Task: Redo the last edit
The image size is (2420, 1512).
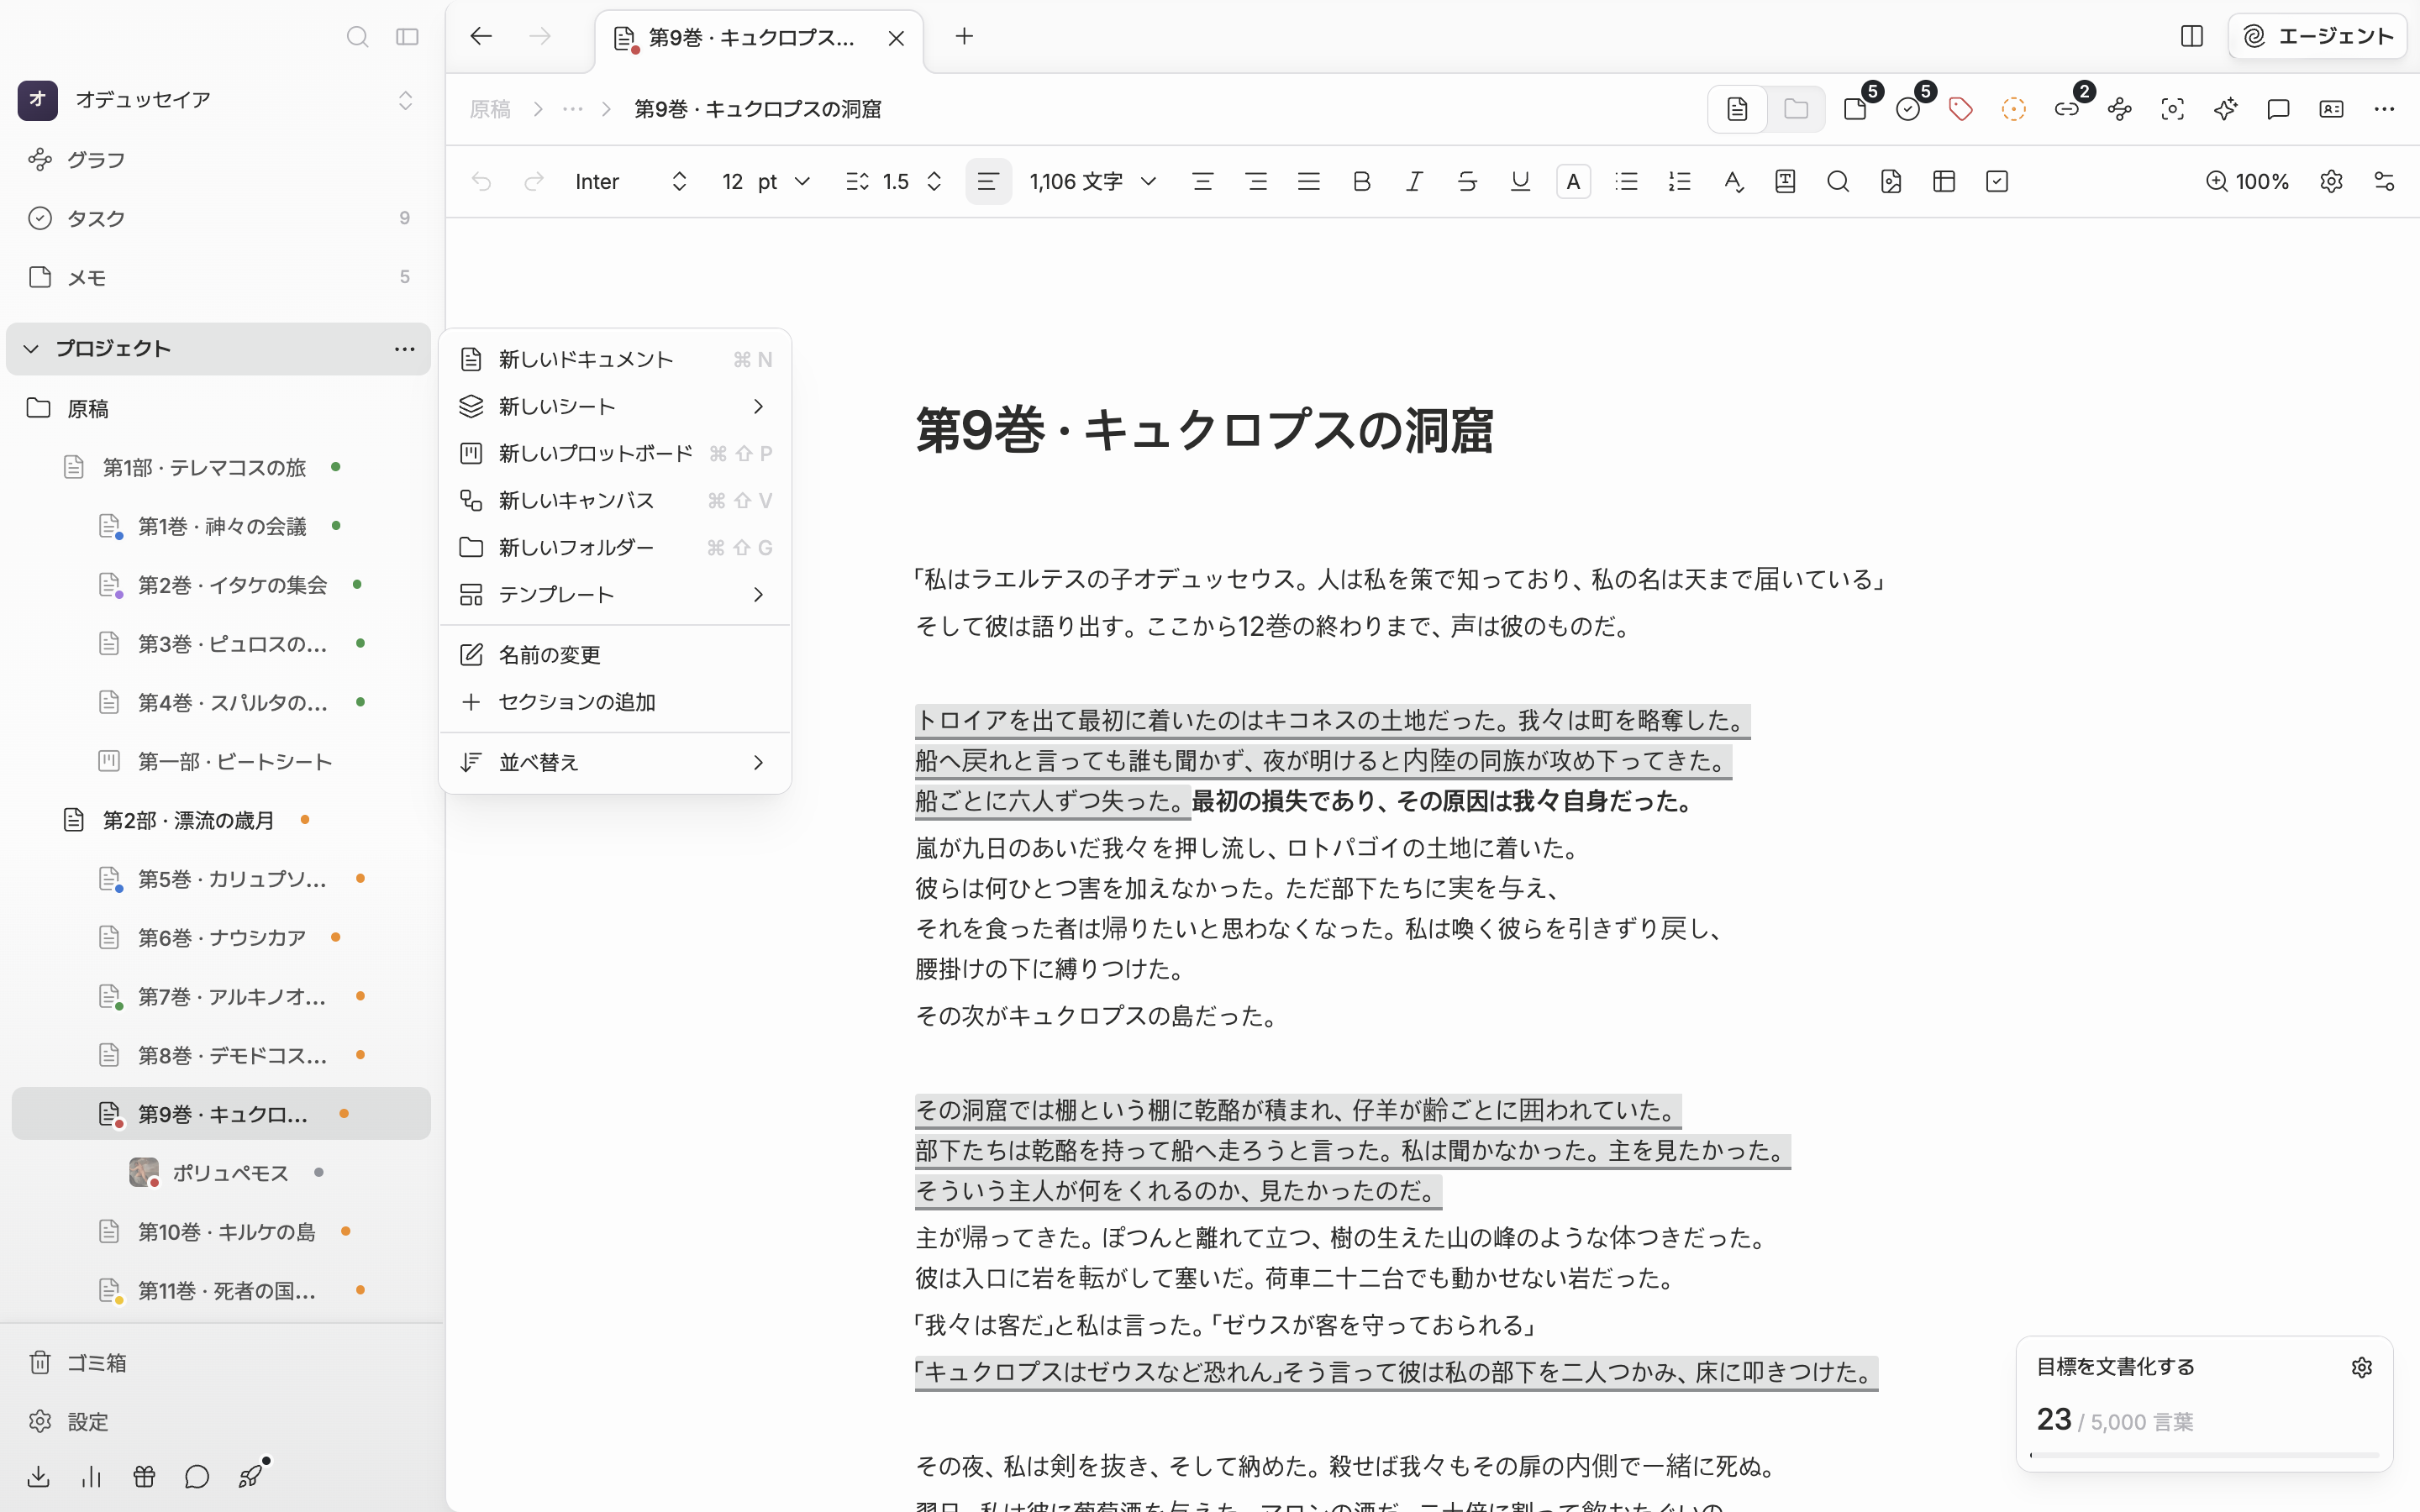Action: click(x=534, y=181)
